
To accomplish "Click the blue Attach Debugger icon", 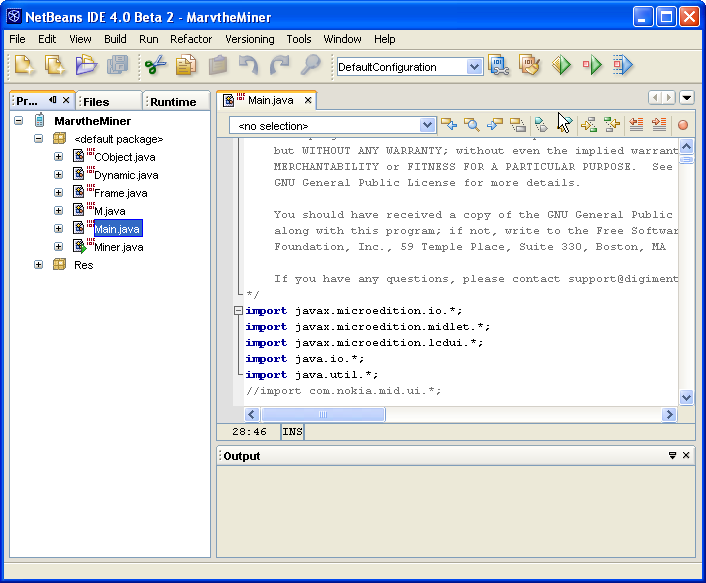I will (x=623, y=66).
